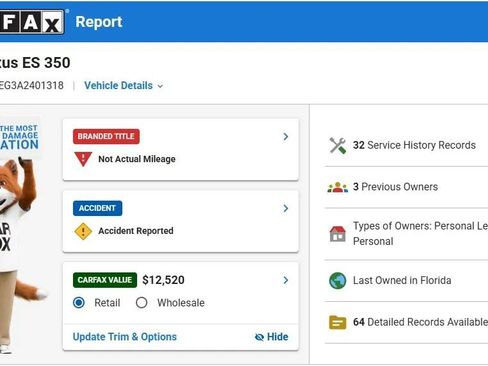Screen dimensions: 488x366
Task: Click the yellow folder Detailed Records icon
Action: tap(338, 322)
